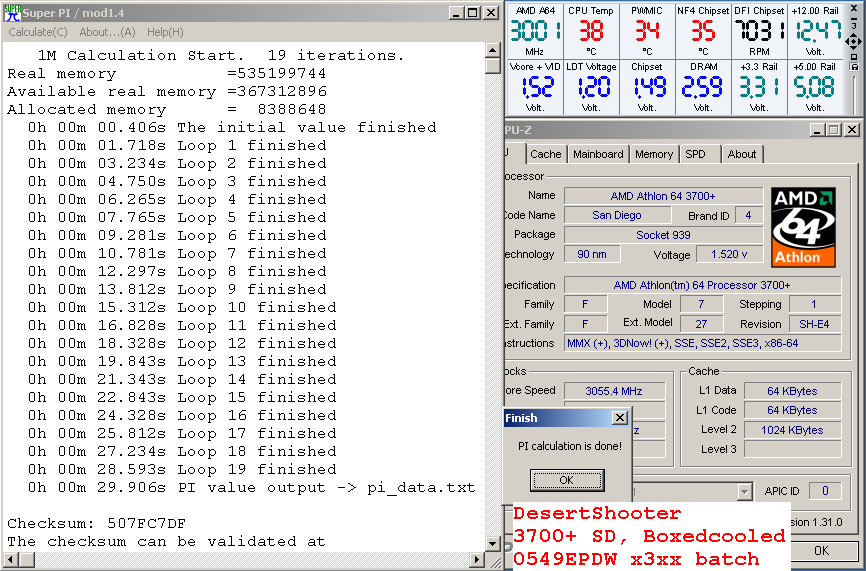Select the DFI Chipset RPM tile

(x=759, y=30)
